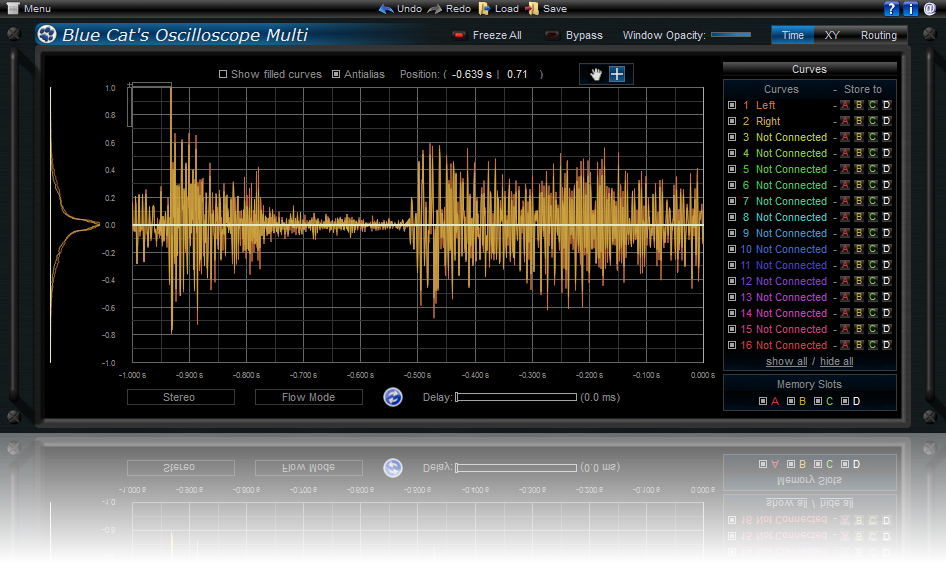
Task: Click the Redo arrow
Action: [x=434, y=8]
